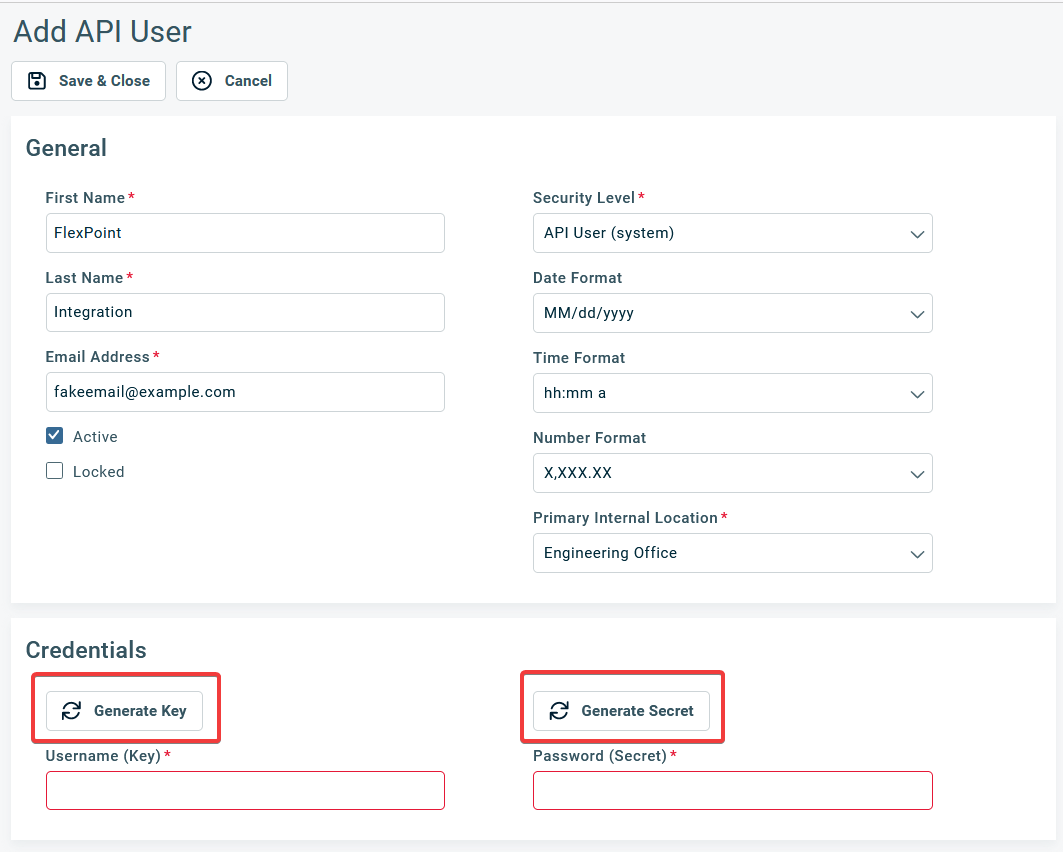Click the Save & Close button
The height and width of the screenshot is (852, 1063).
pyautogui.click(x=88, y=81)
